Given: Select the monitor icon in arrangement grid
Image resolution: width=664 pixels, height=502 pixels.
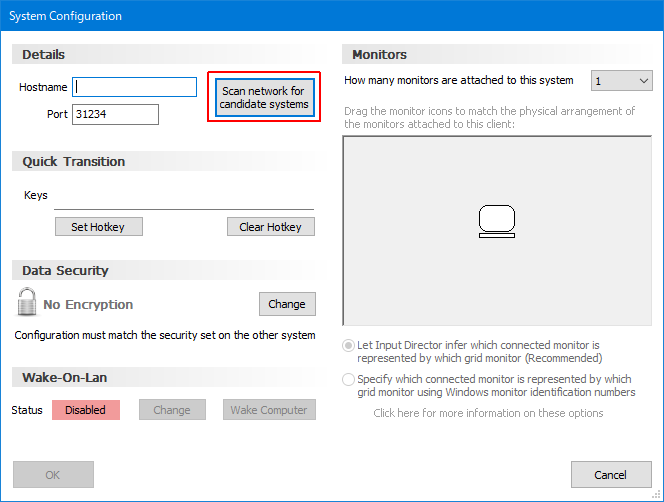Looking at the screenshot, I should coord(496,220).
